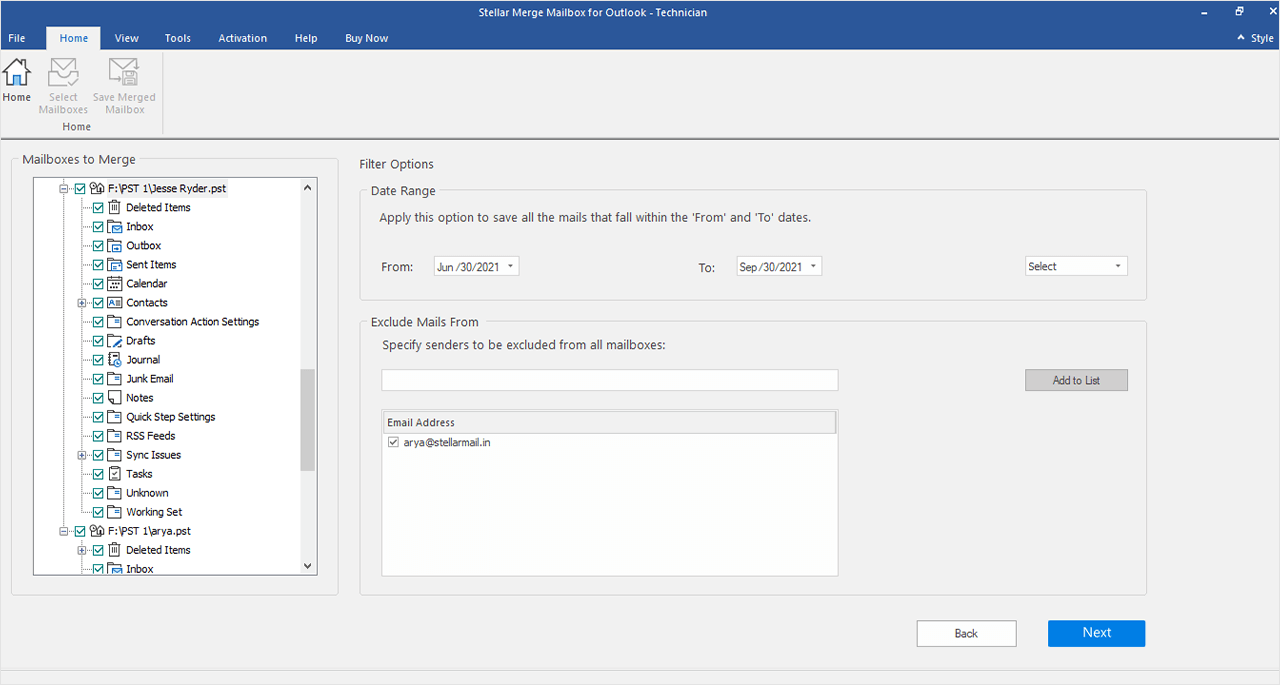Select the RSS Feeds folder label
Screen dimensions: 1280x685
[151, 436]
